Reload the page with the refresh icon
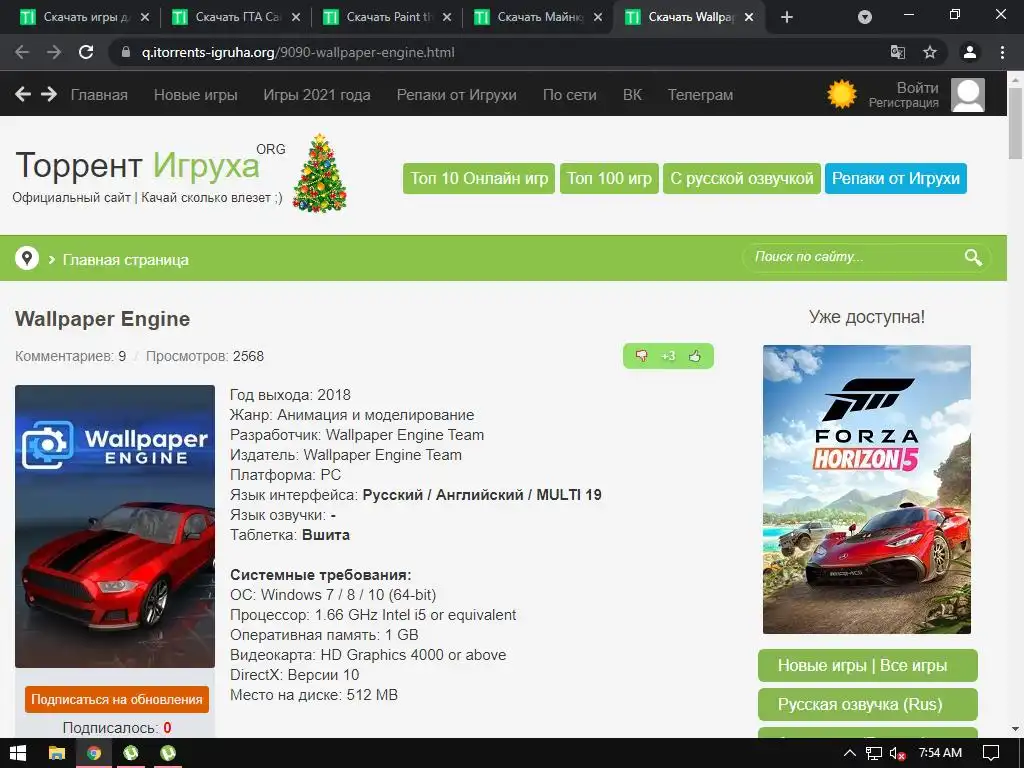The image size is (1024, 768). tap(86, 52)
